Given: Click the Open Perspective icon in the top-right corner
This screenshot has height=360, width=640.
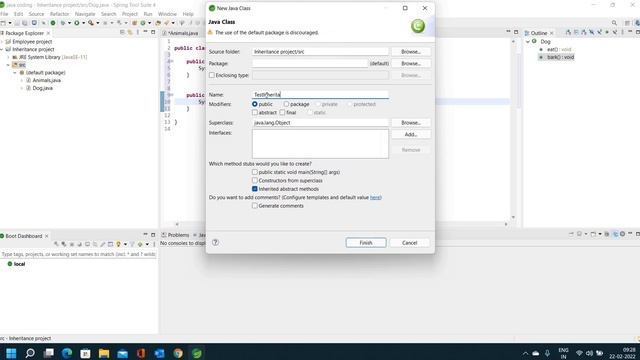Looking at the screenshot, I should pos(627,23).
